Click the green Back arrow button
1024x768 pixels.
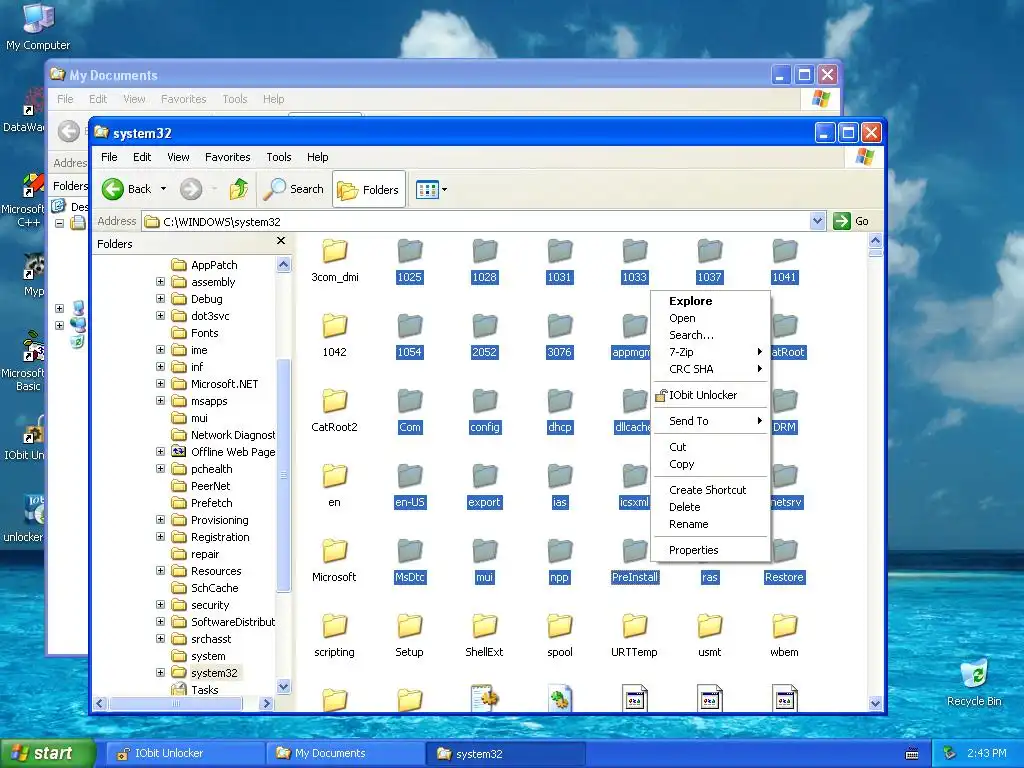click(112, 189)
